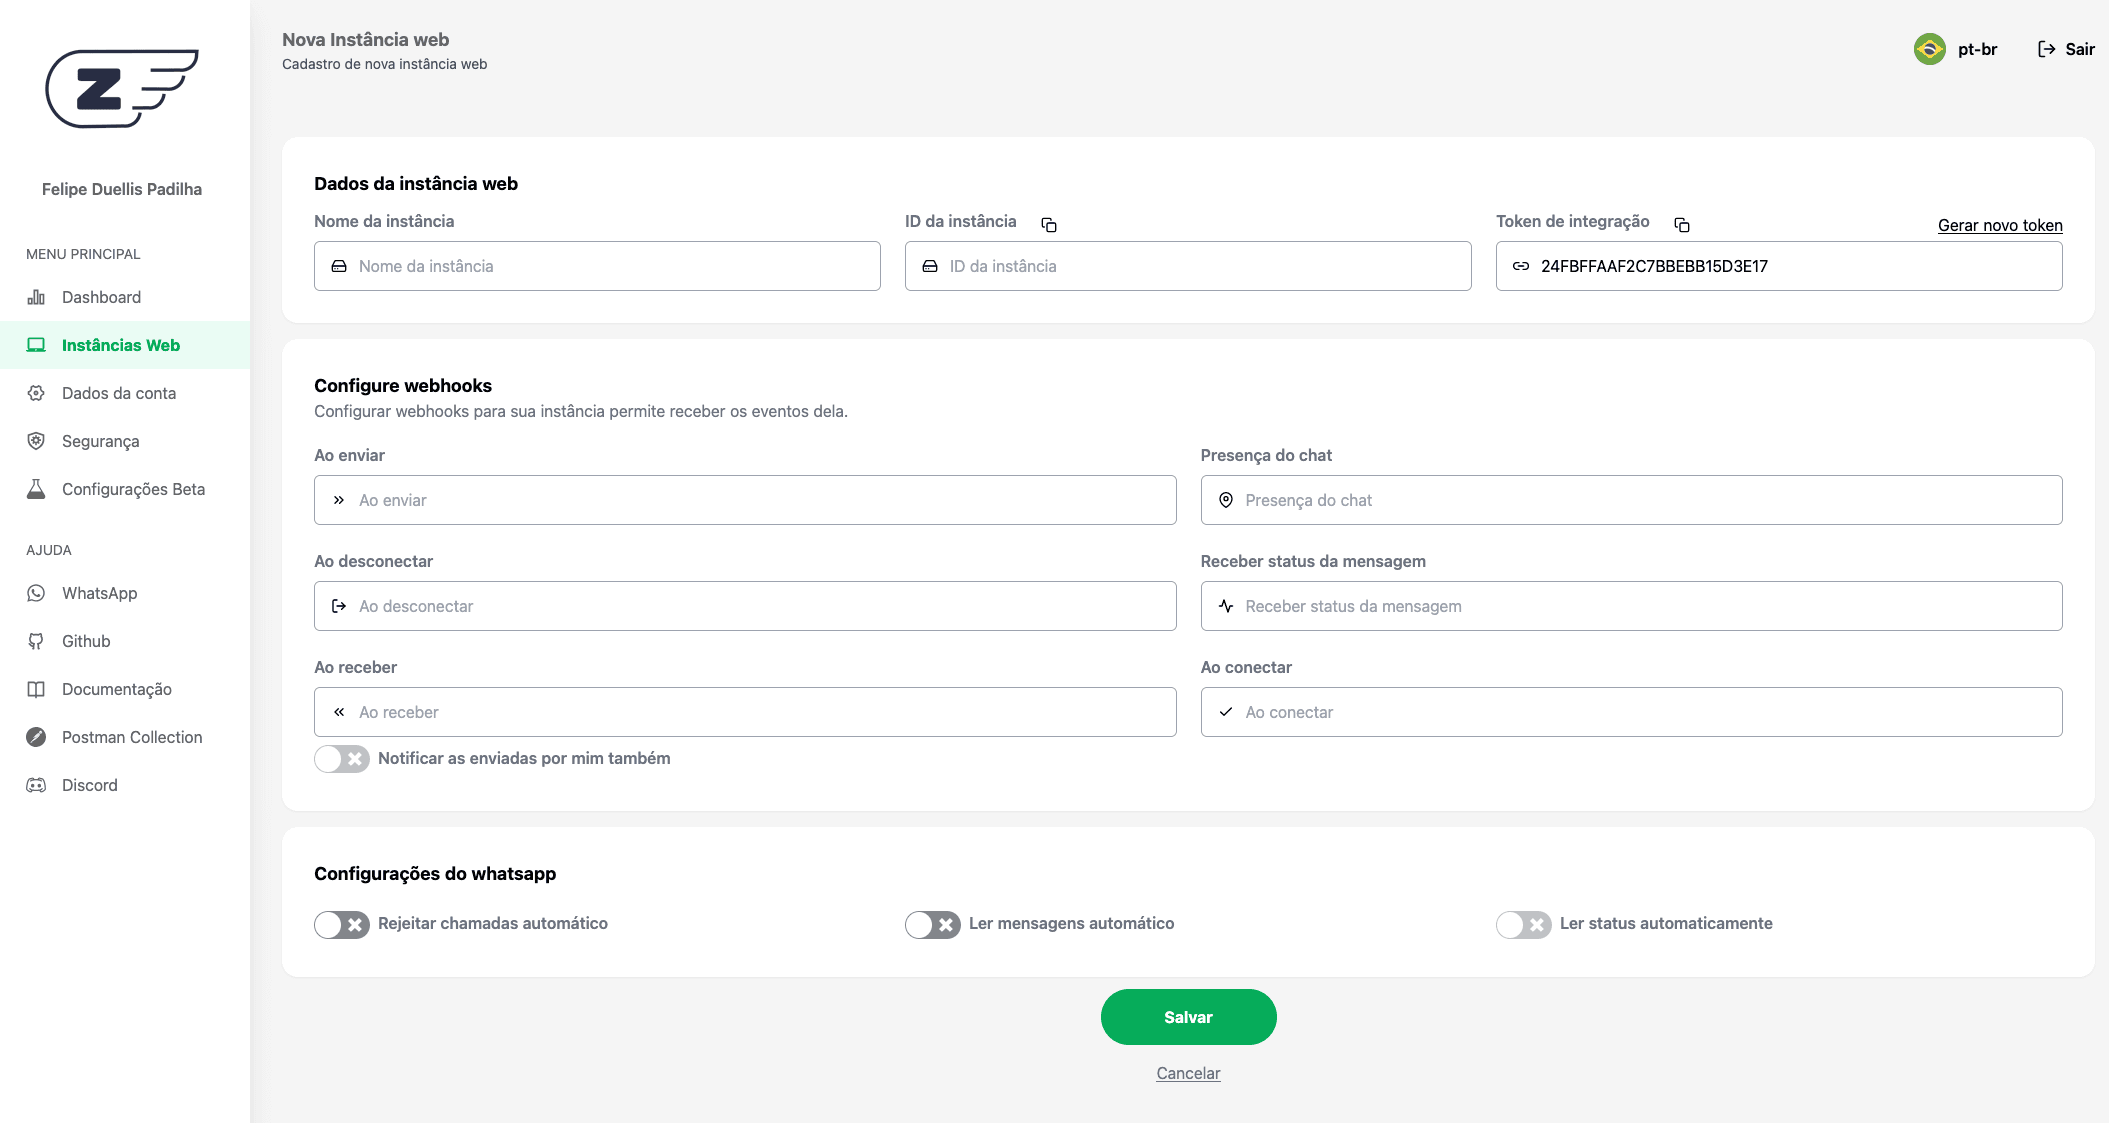Focus the Receber status da mensagem input
The width and height of the screenshot is (2109, 1123).
click(x=1631, y=606)
